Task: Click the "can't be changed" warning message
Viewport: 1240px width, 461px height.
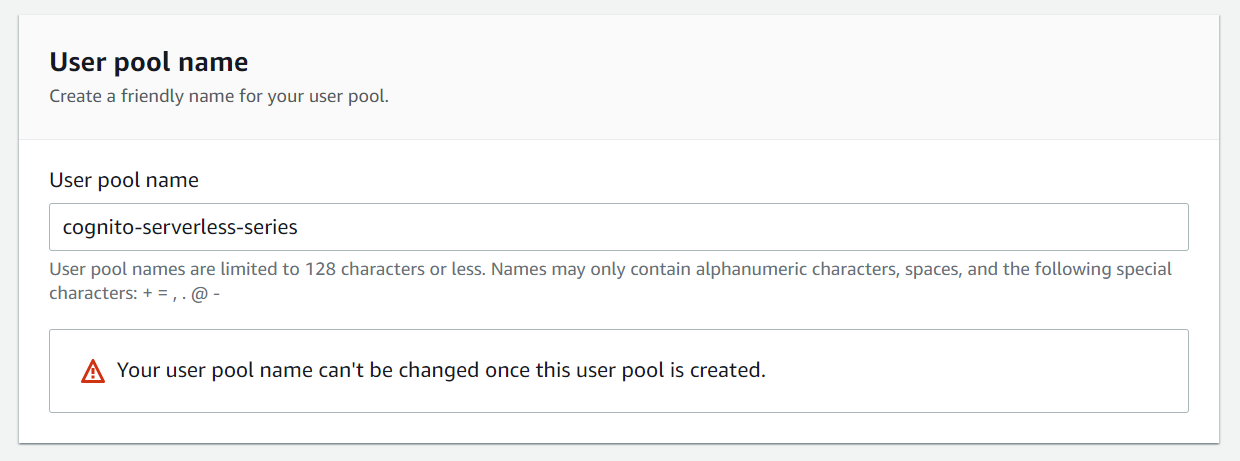Action: (x=441, y=370)
